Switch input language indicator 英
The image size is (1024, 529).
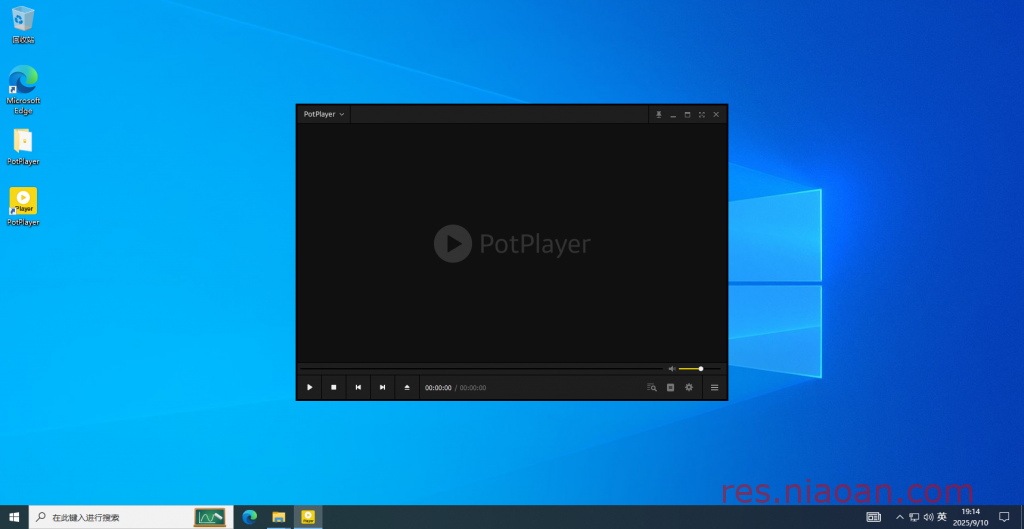tap(942, 517)
